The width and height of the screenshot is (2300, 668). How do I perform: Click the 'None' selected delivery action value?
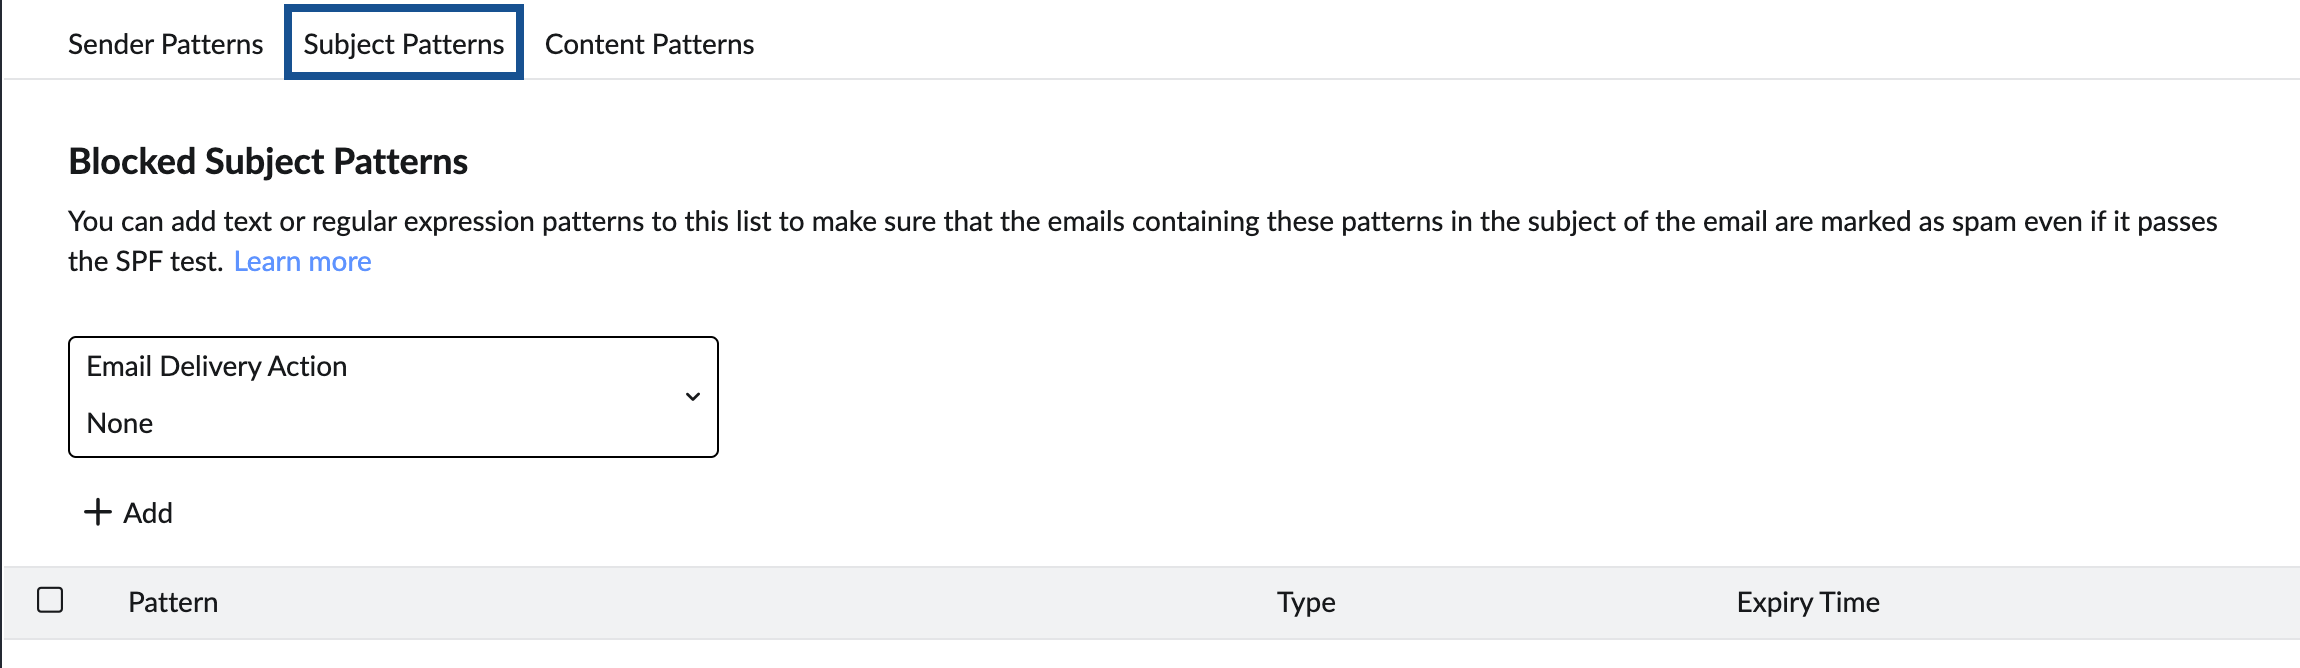pyautogui.click(x=120, y=423)
